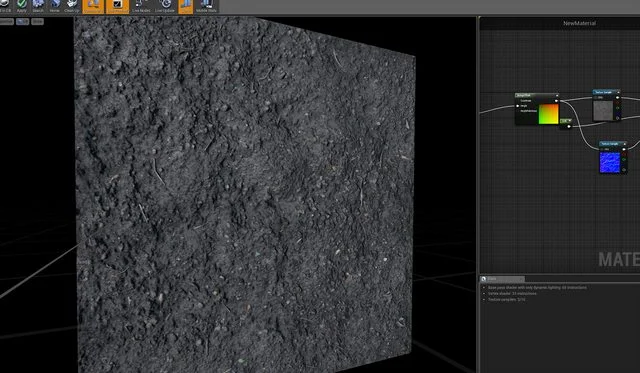This screenshot has height=373, width=640.
Task: Click the lower Texture Sample green output pin
Action: point(624,160)
